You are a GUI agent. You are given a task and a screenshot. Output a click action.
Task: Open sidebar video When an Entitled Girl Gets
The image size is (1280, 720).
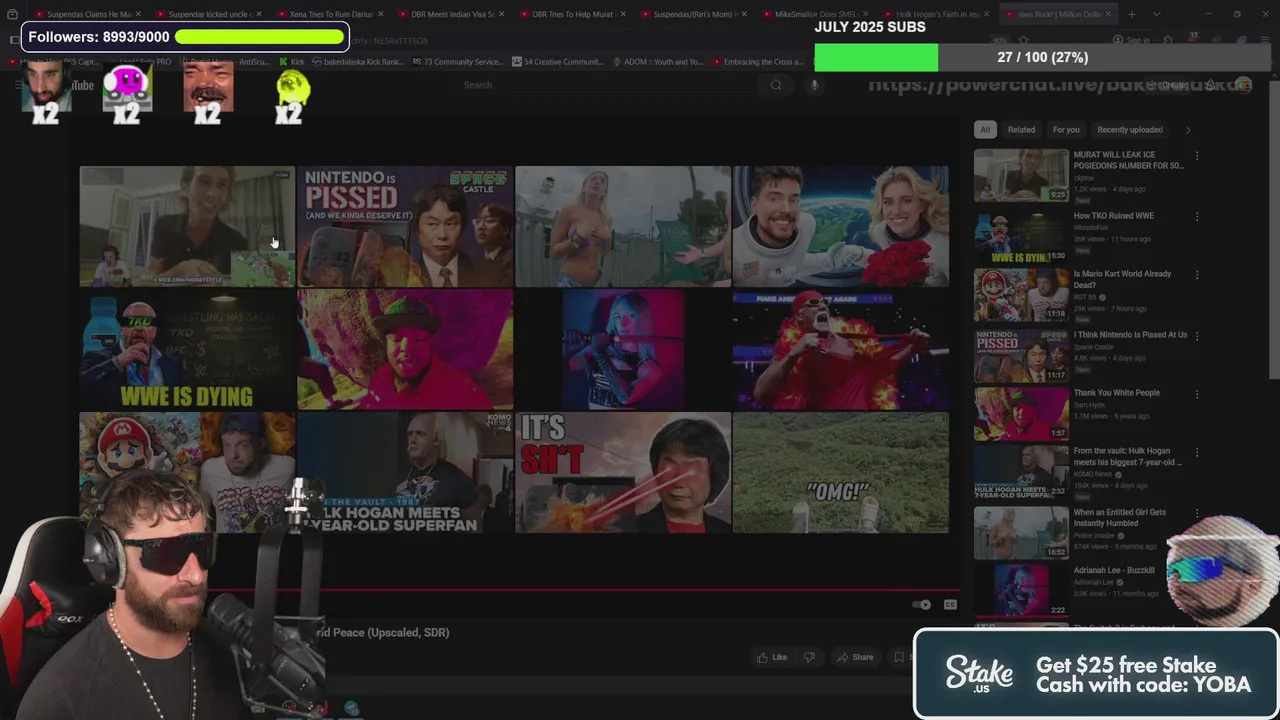(x=1120, y=517)
